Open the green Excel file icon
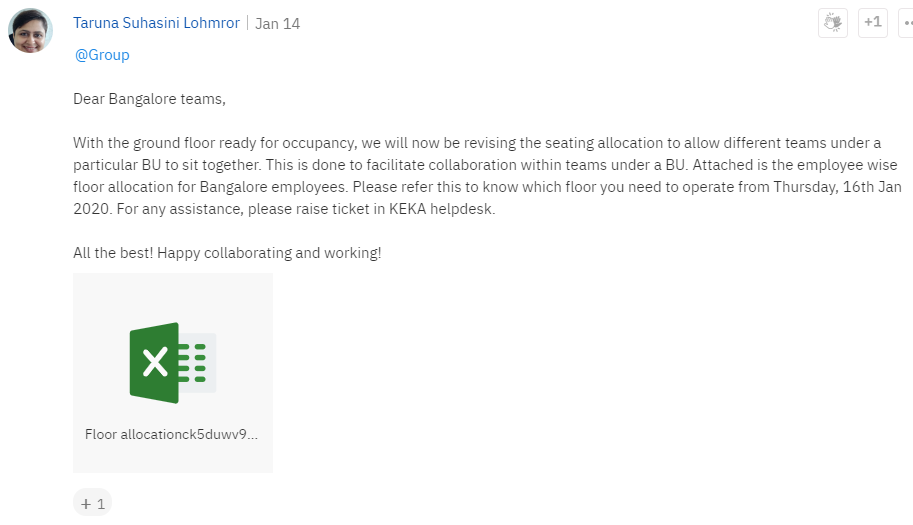This screenshot has width=913, height=525. coord(173,363)
